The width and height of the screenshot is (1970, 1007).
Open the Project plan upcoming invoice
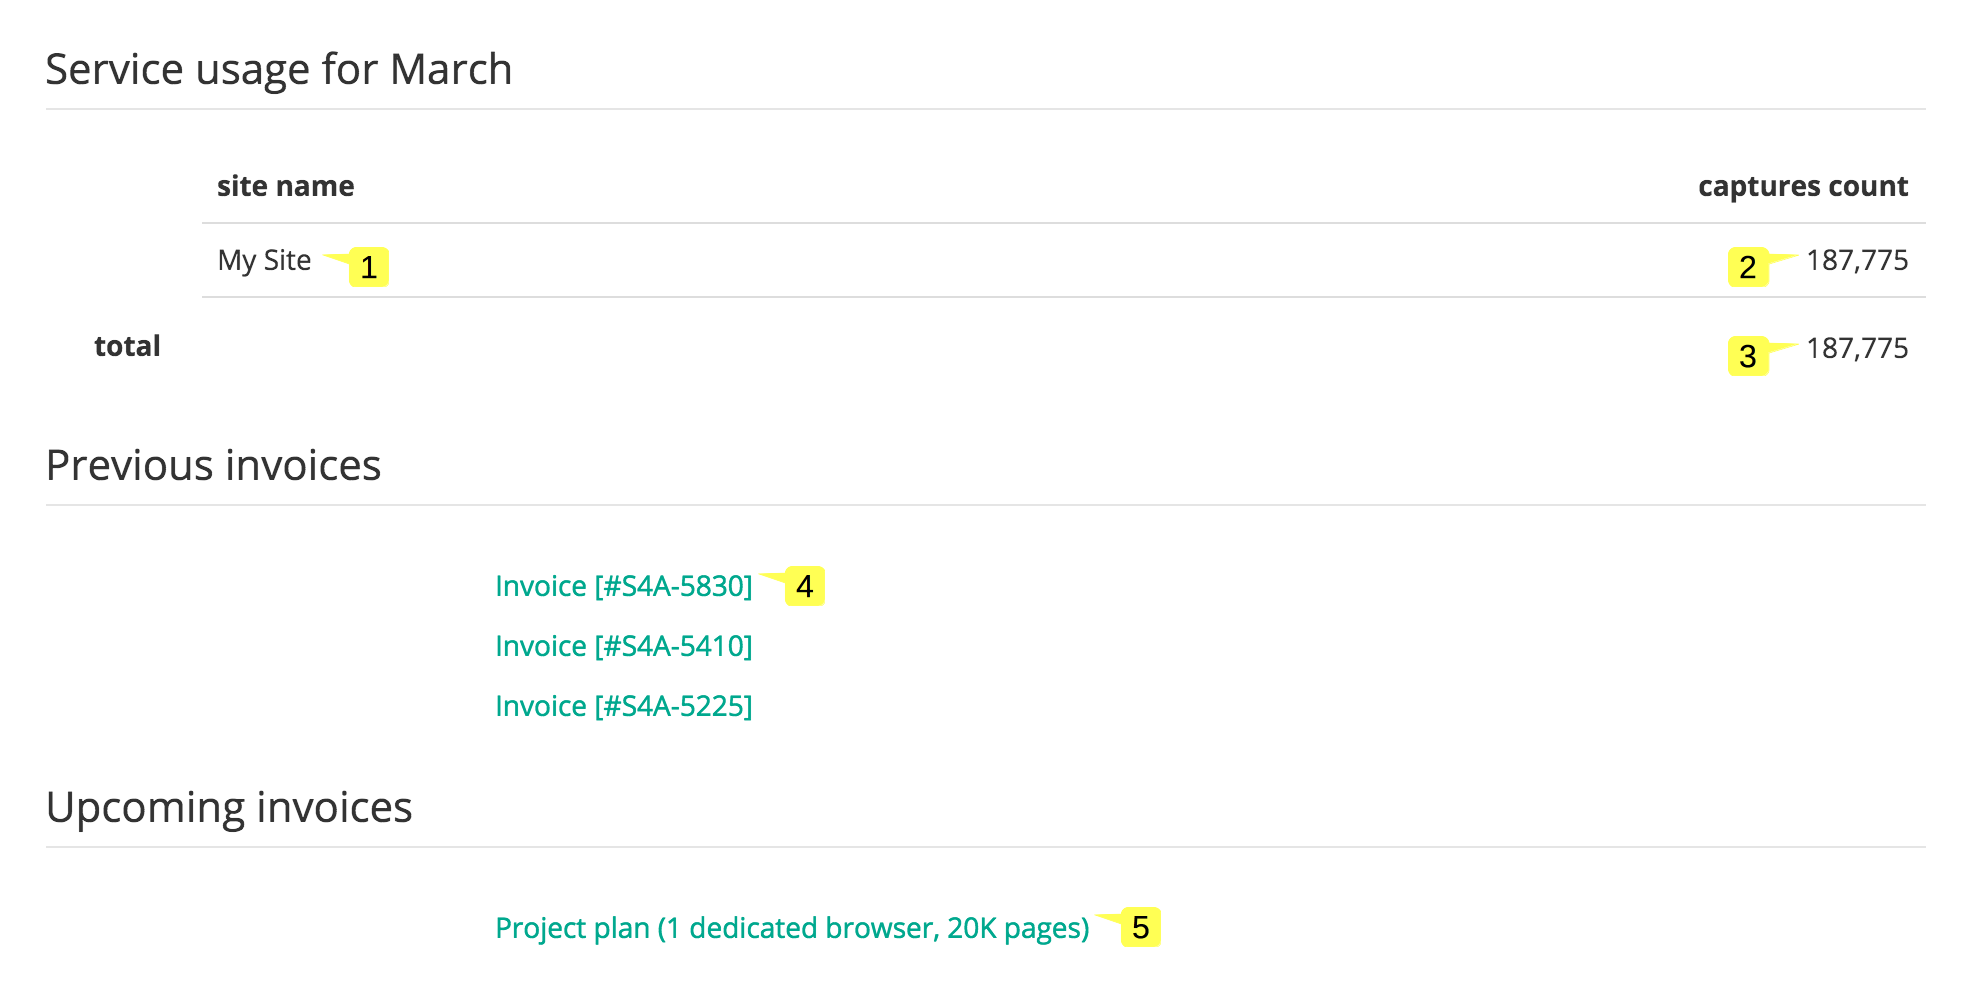pos(790,927)
